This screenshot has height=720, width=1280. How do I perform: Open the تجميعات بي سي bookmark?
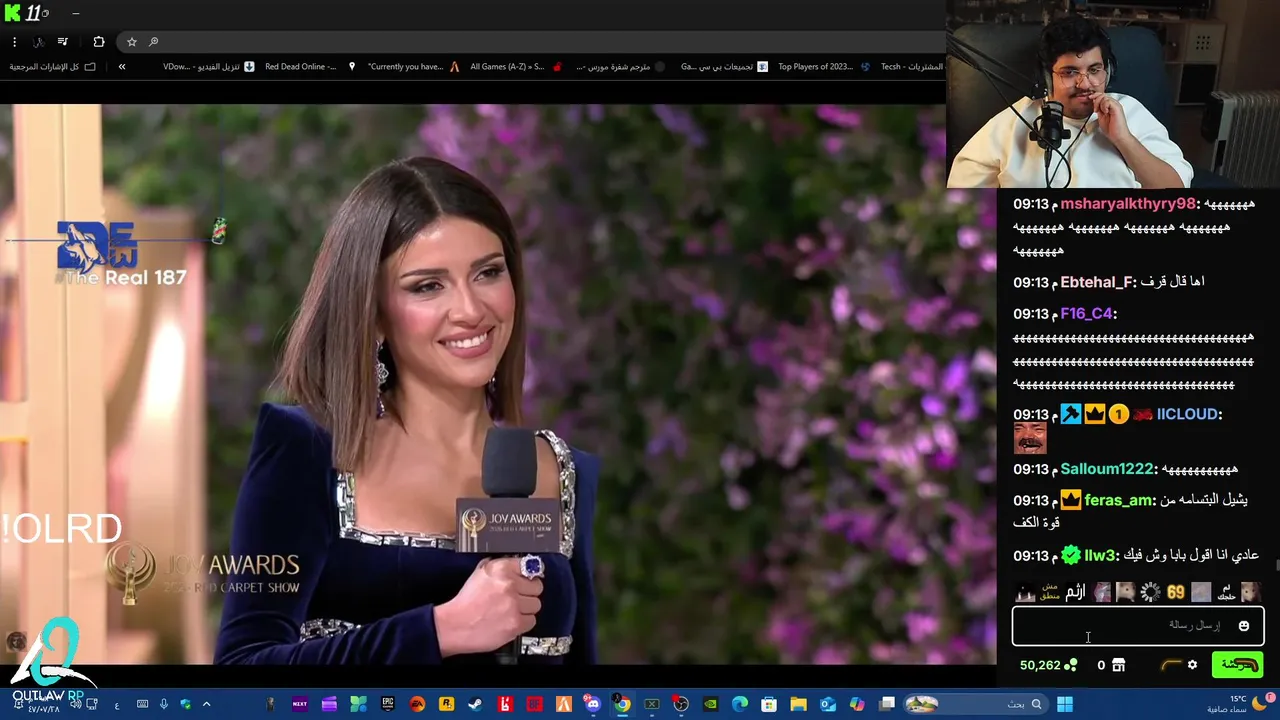[x=724, y=67]
